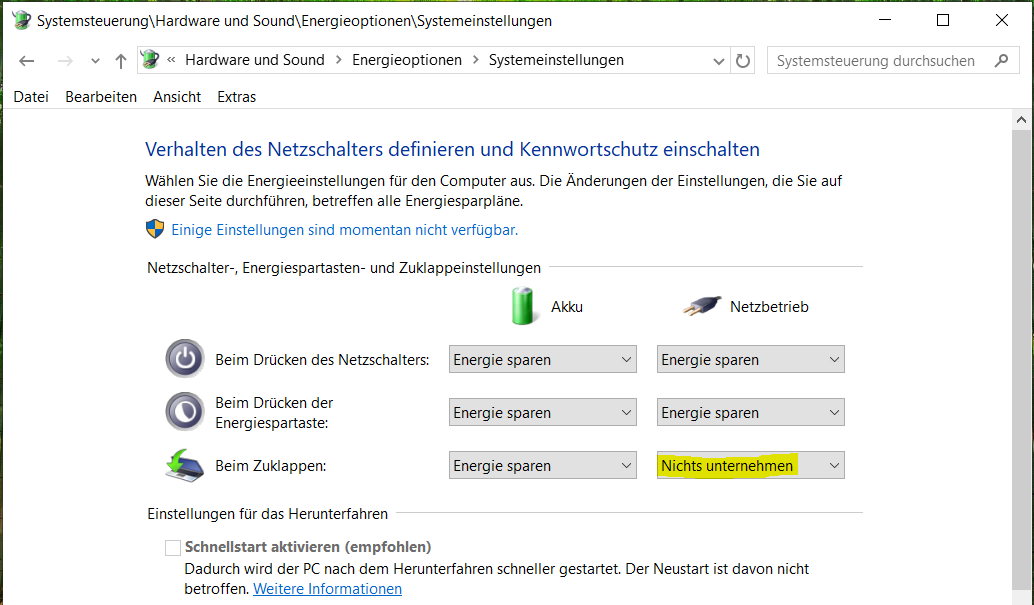Click the up arrow to parent folder

pos(120,60)
